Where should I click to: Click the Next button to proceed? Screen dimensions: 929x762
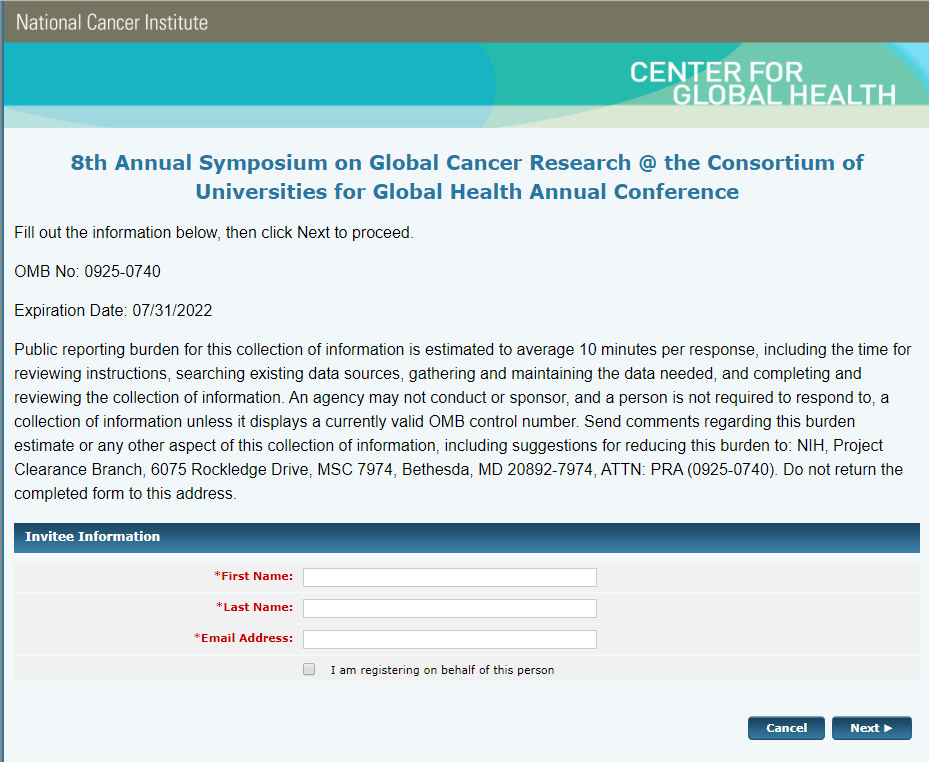click(x=870, y=728)
